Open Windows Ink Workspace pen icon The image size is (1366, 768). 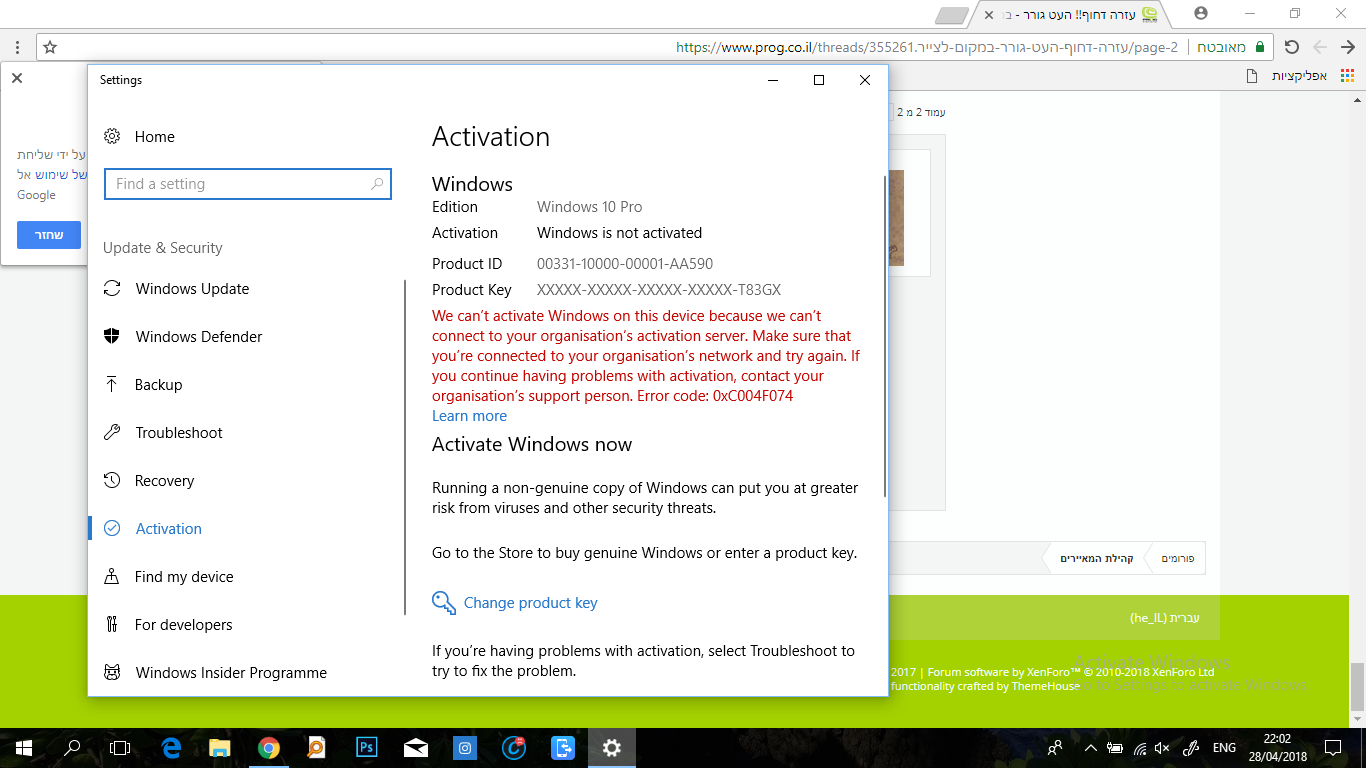tap(1191, 747)
